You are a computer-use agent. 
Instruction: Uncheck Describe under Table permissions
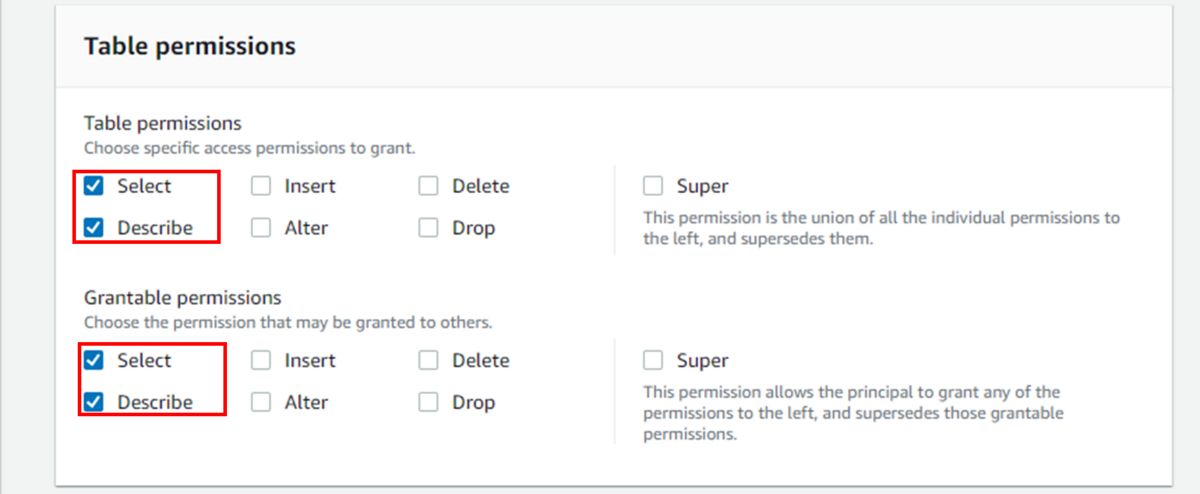pyautogui.click(x=94, y=228)
